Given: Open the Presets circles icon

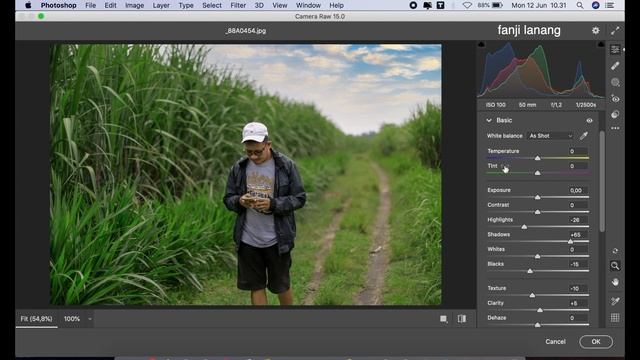Looking at the screenshot, I should pyautogui.click(x=615, y=114).
